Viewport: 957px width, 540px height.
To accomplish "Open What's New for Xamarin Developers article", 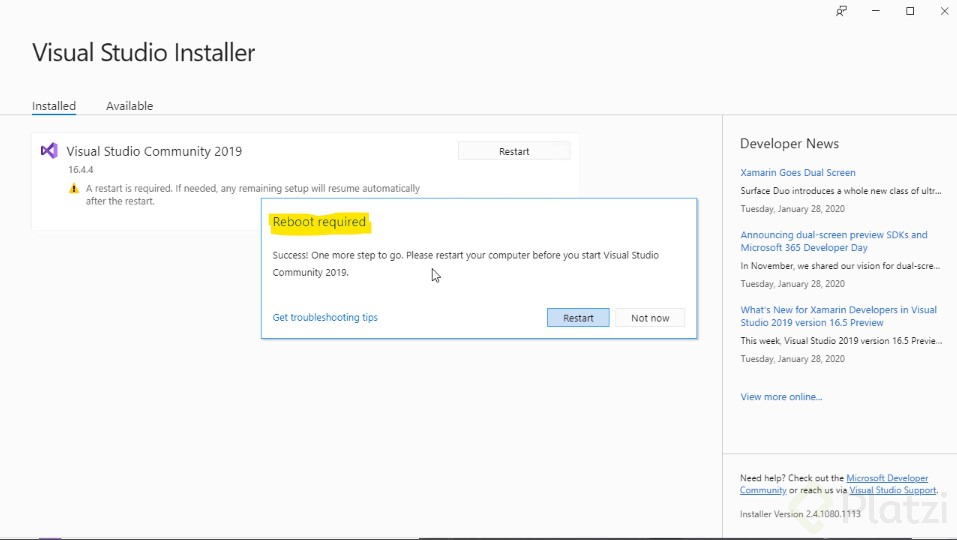I will [x=839, y=316].
